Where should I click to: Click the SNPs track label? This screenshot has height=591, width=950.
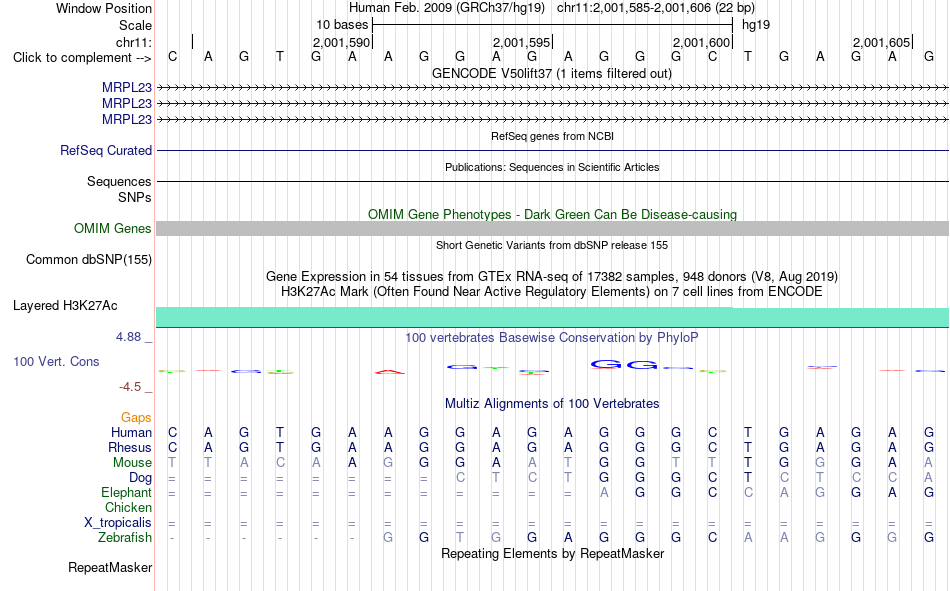click(x=135, y=198)
